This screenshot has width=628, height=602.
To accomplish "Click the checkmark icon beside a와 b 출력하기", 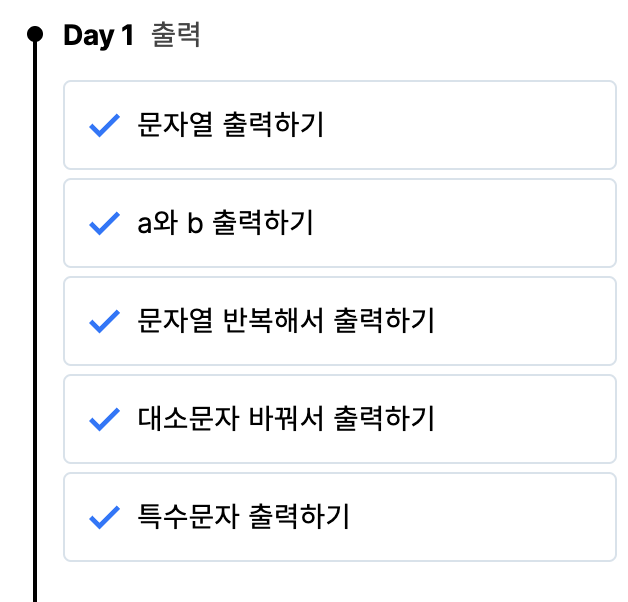I will (x=104, y=224).
